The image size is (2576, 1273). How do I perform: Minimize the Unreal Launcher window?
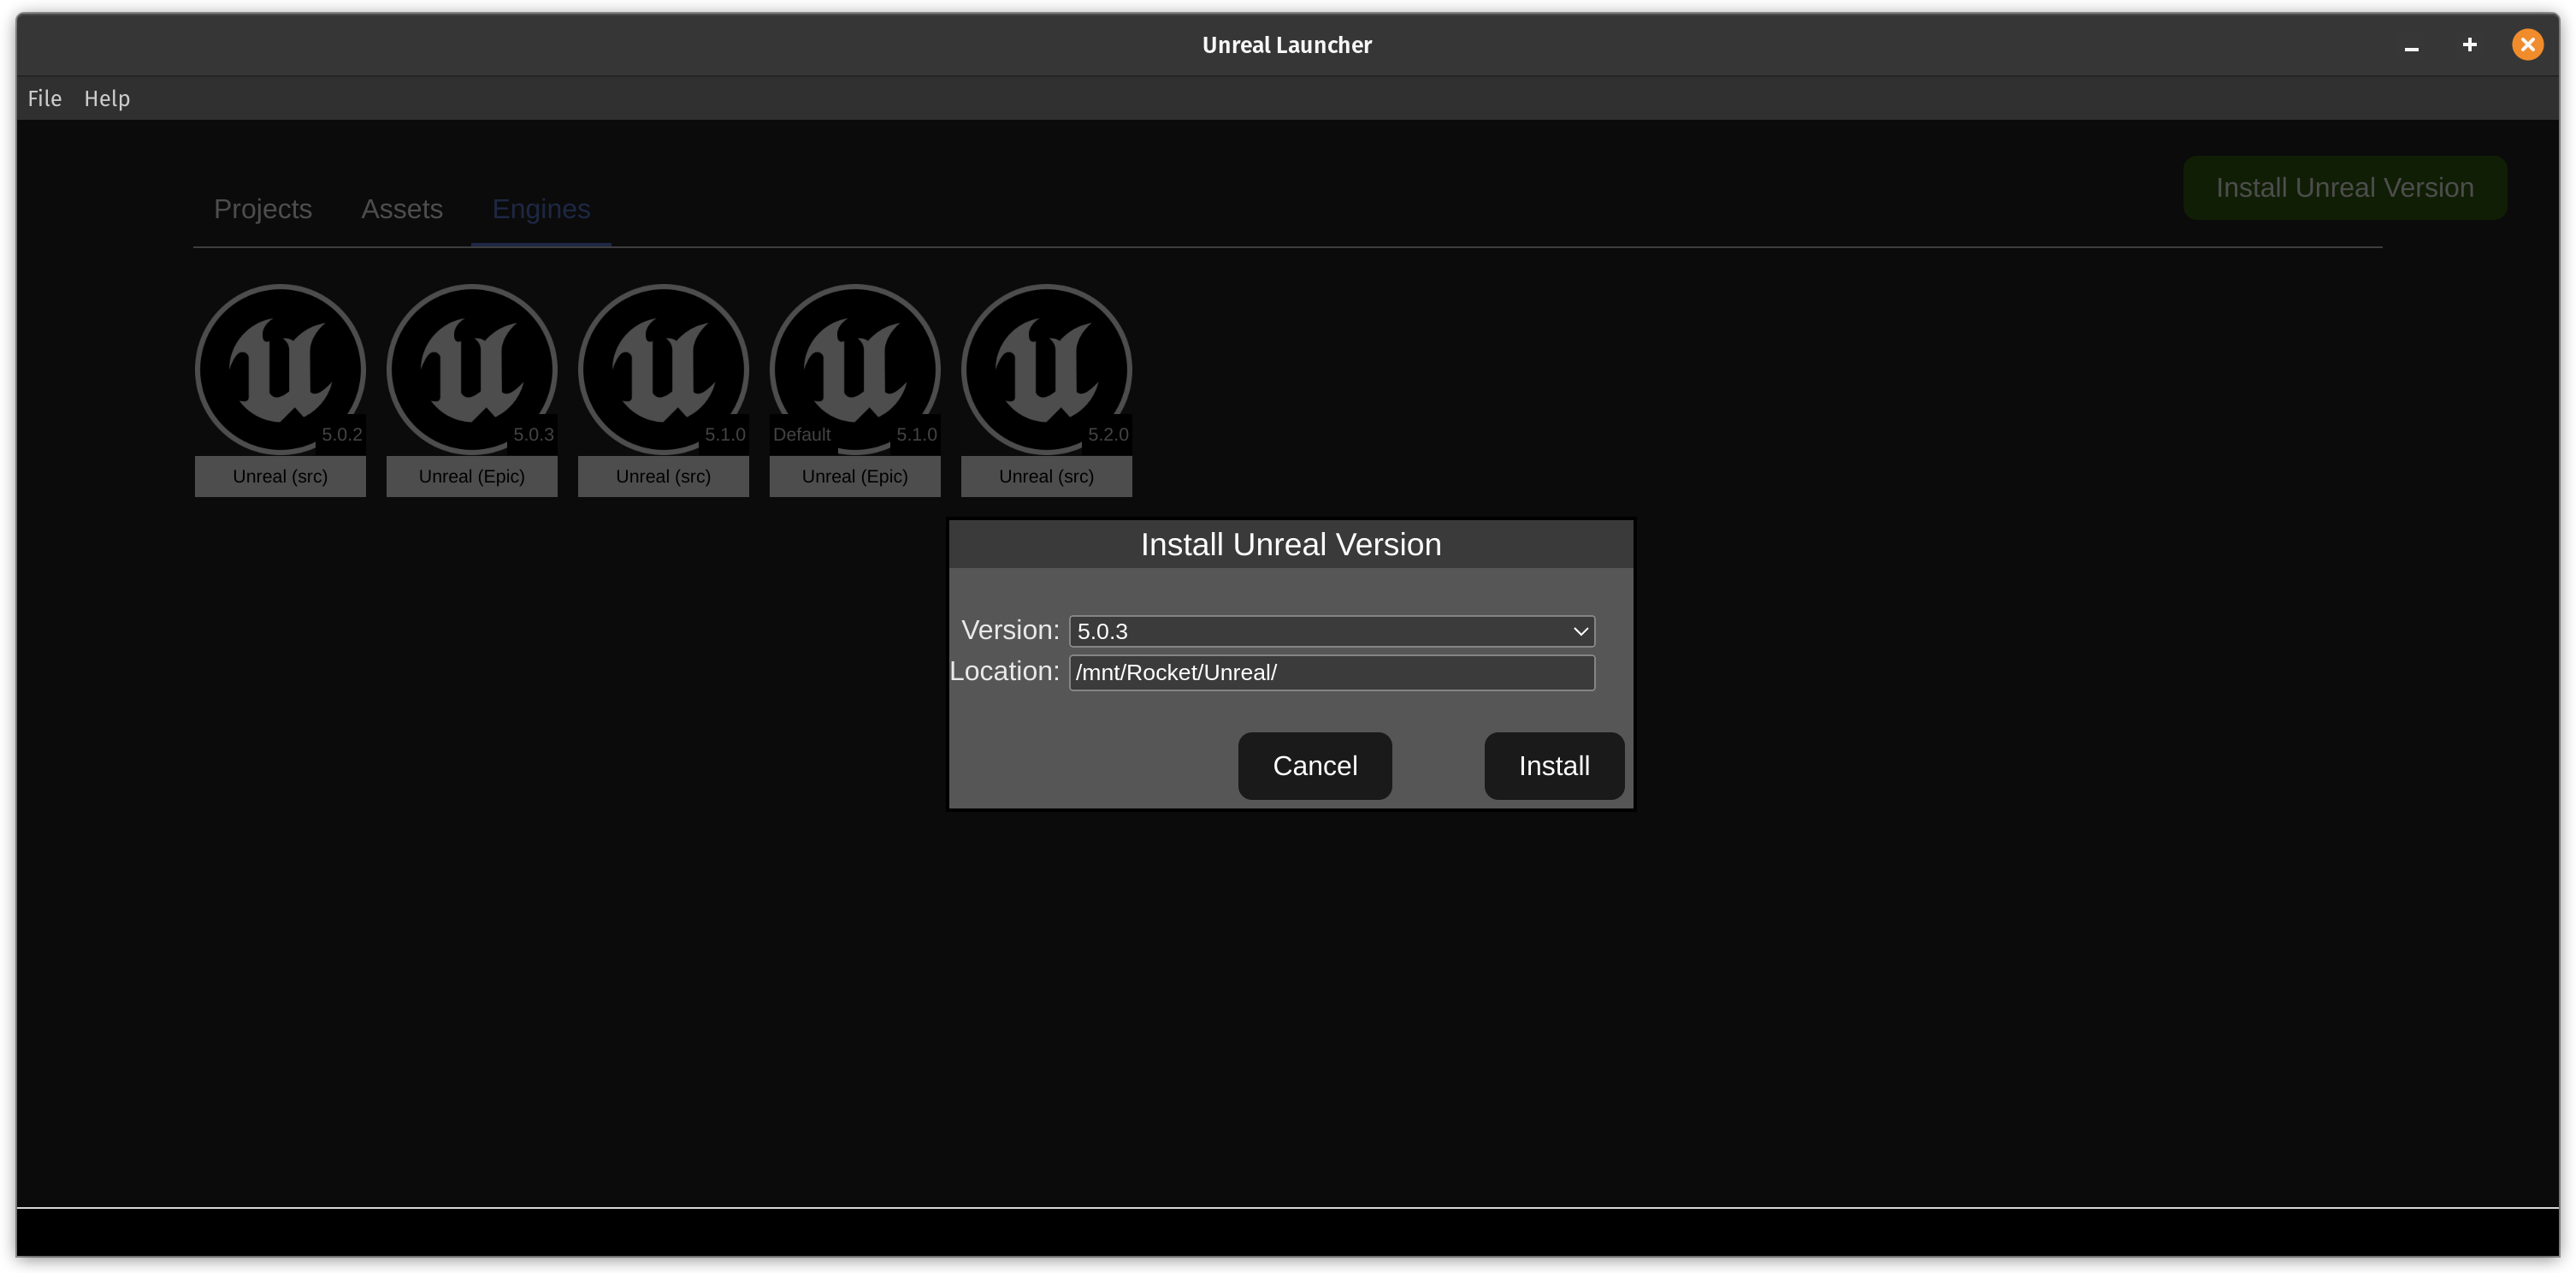[2411, 45]
